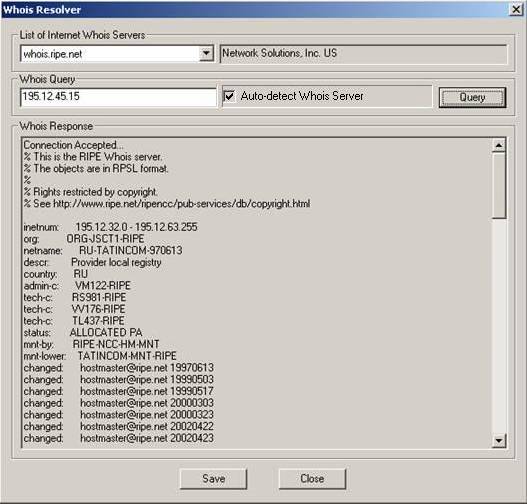Click the inetnum line in response
Viewport: 527px width, 504px height.
tap(110, 227)
